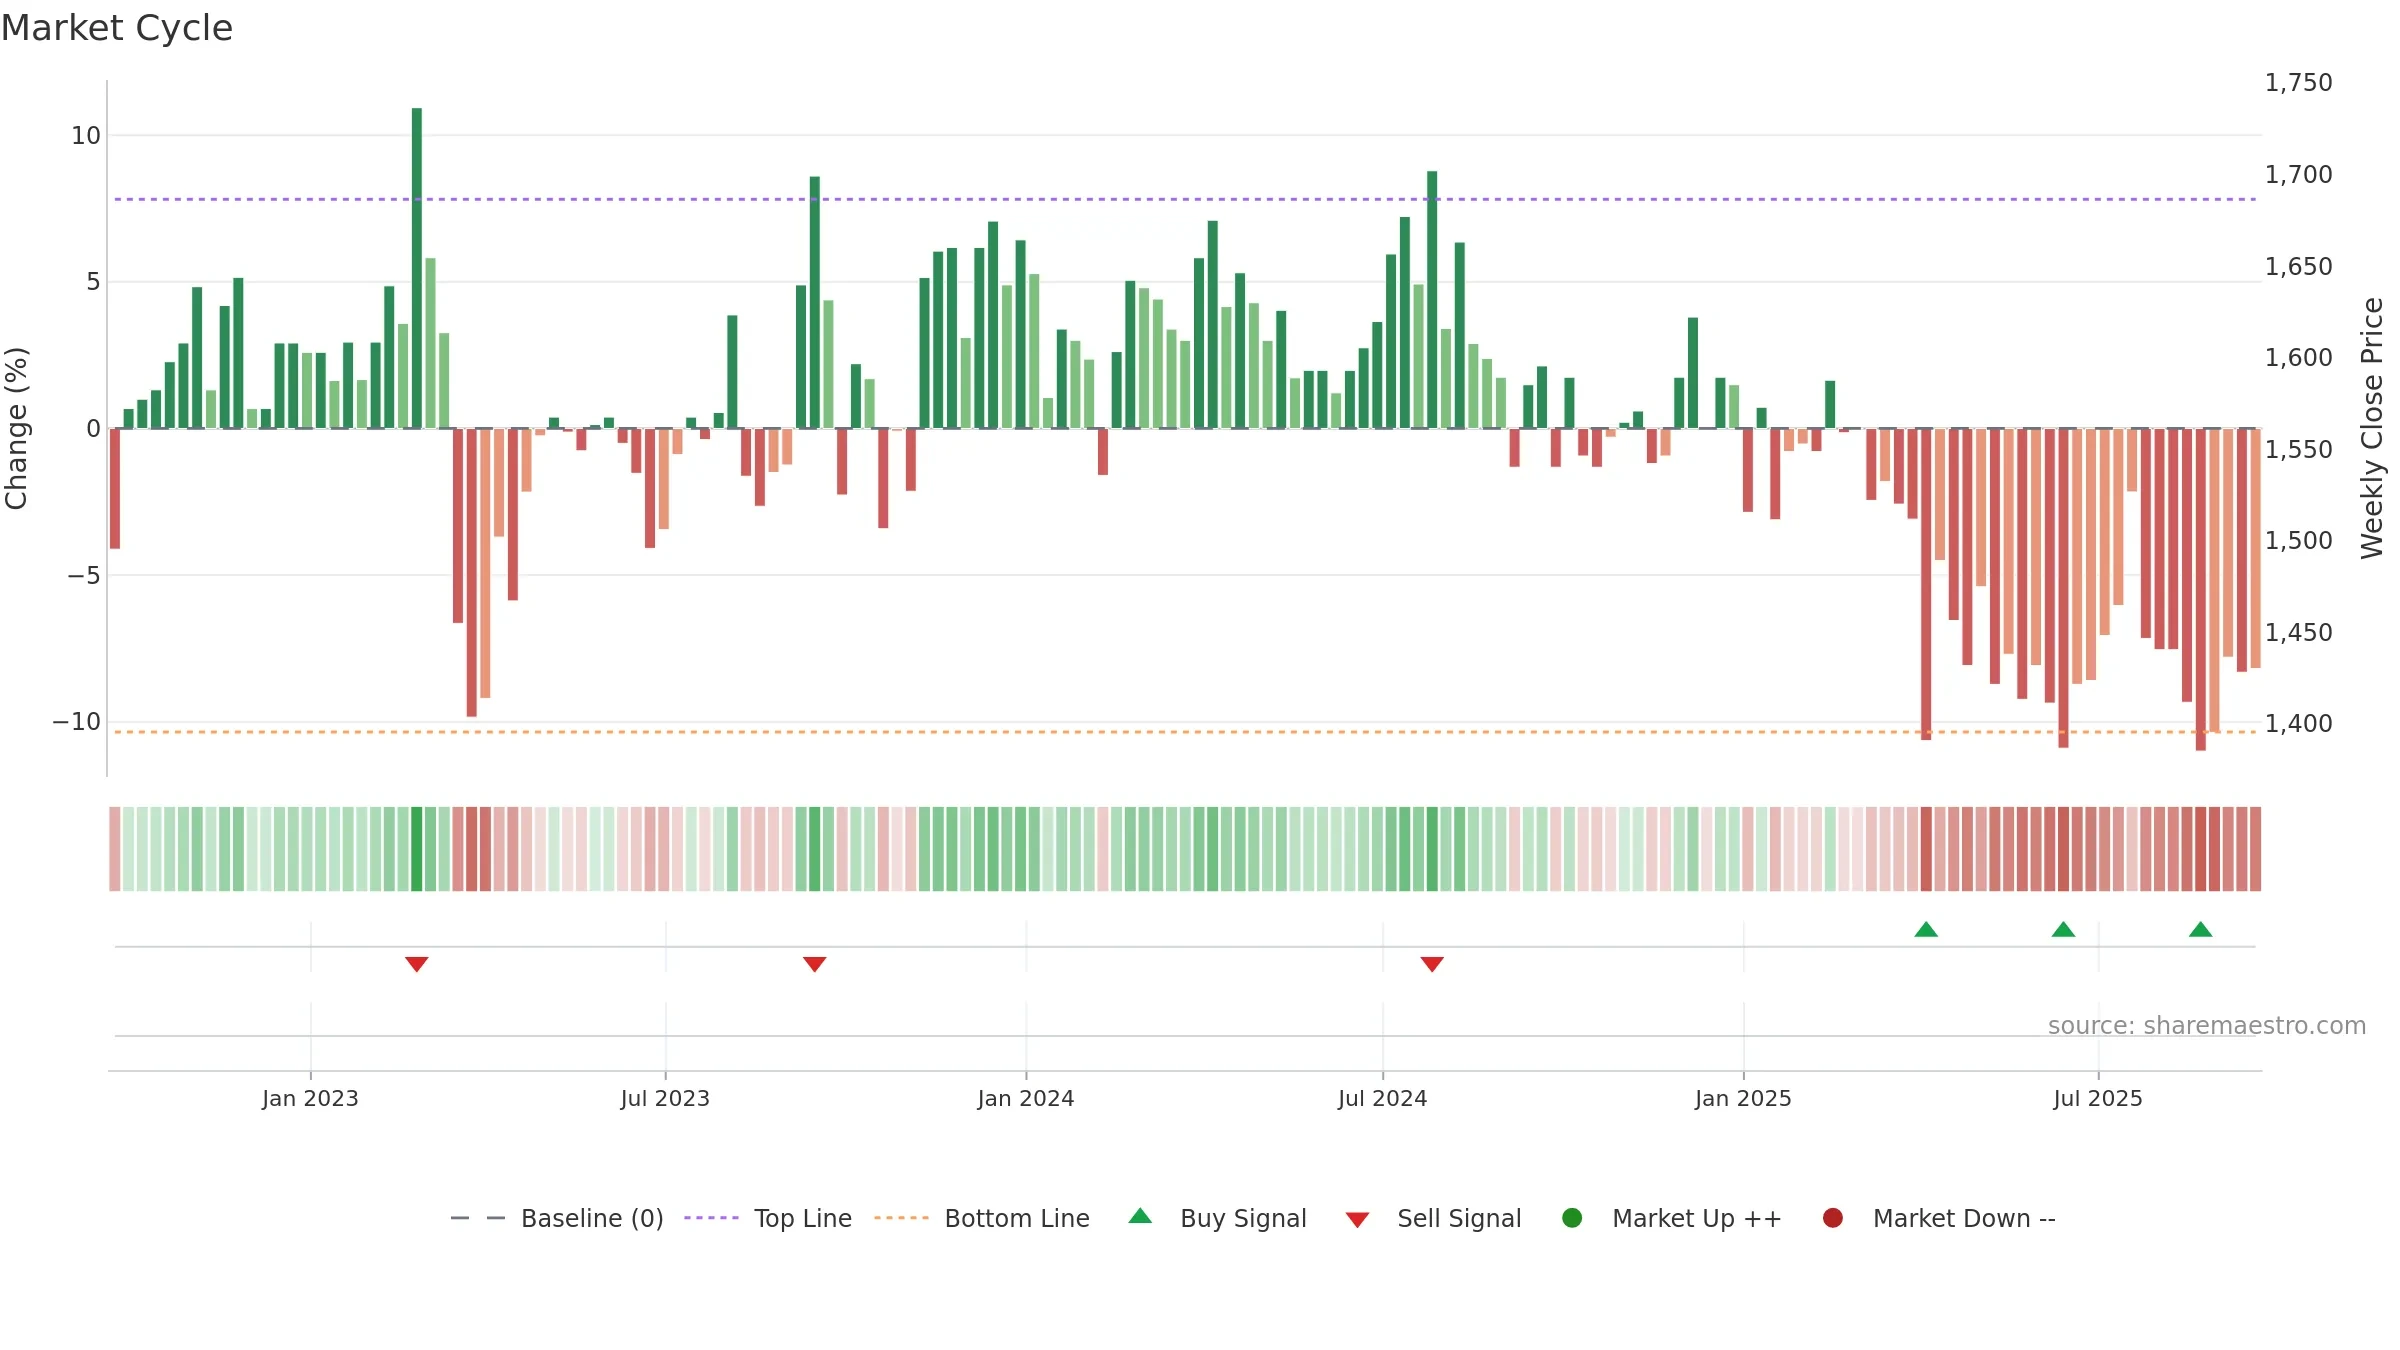The height and width of the screenshot is (1350, 2400).
Task: Click the purple dotted Top Line legend sample
Action: pos(711,1218)
